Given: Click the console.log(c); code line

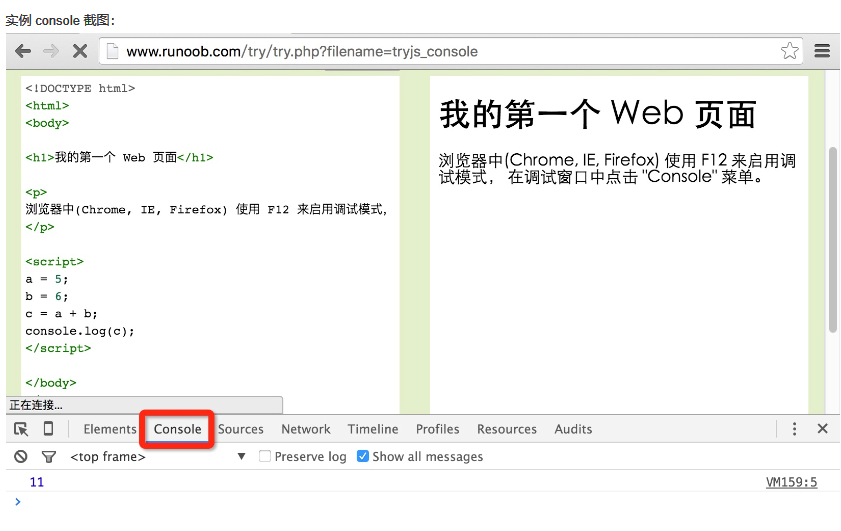Looking at the screenshot, I should 80,331.
